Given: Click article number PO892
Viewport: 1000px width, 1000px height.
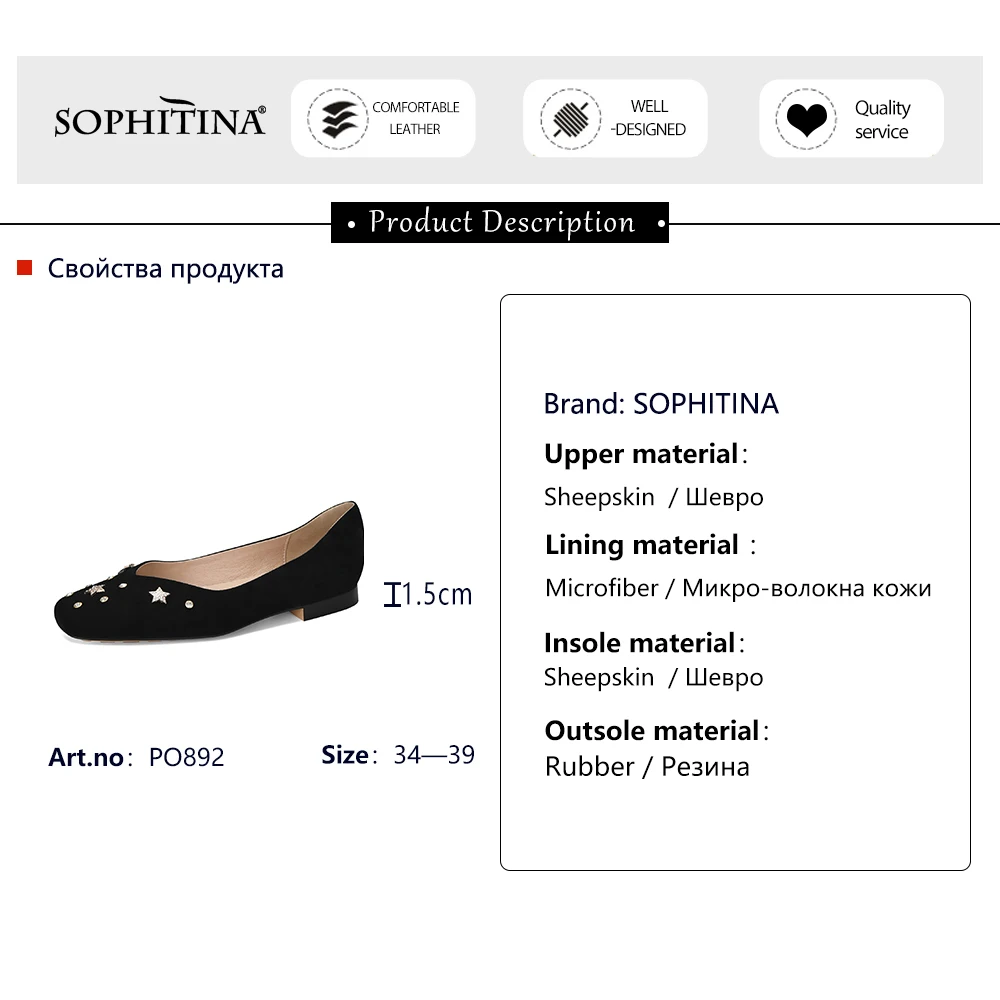Looking at the screenshot, I should pyautogui.click(x=187, y=757).
